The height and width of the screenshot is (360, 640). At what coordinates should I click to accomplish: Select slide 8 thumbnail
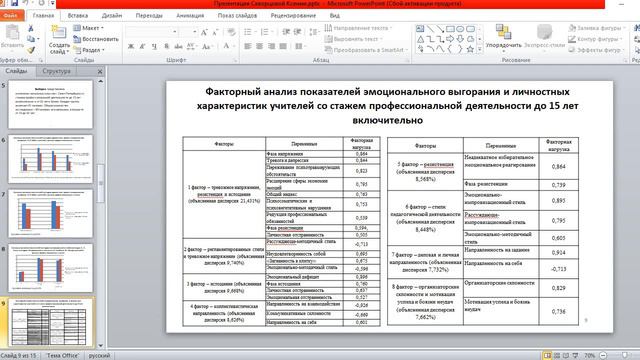coord(51,268)
